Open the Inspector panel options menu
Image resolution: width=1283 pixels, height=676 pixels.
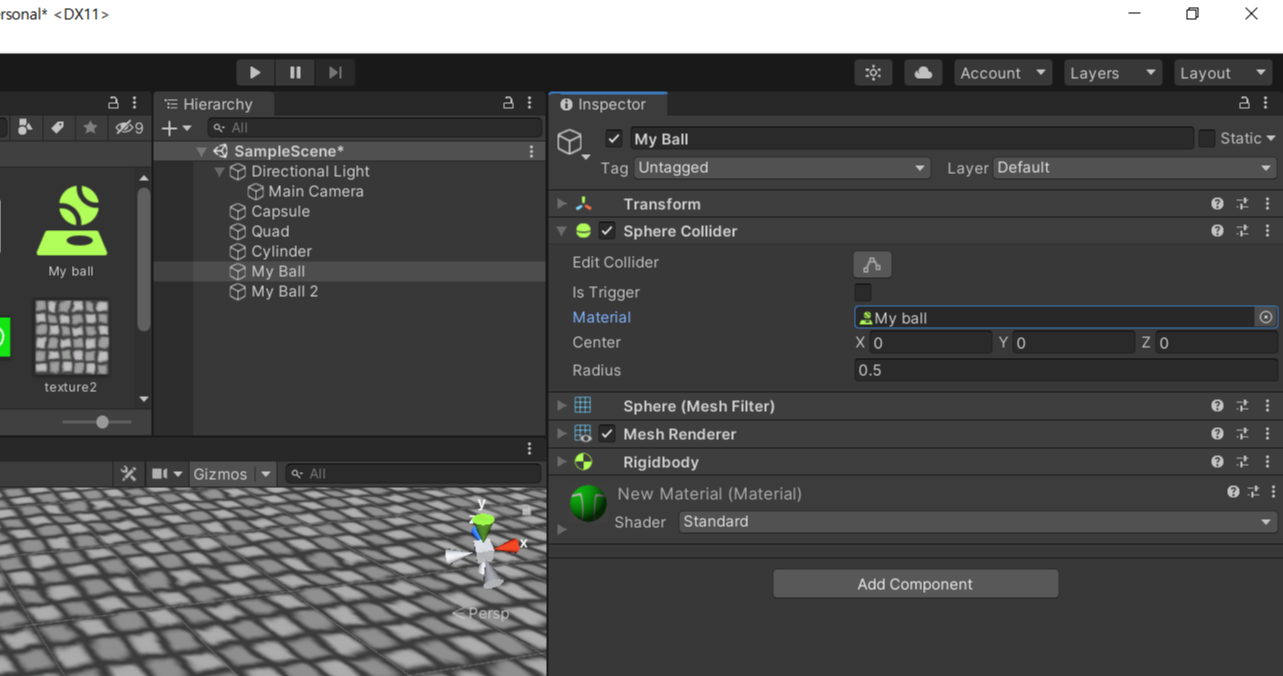tap(1266, 103)
